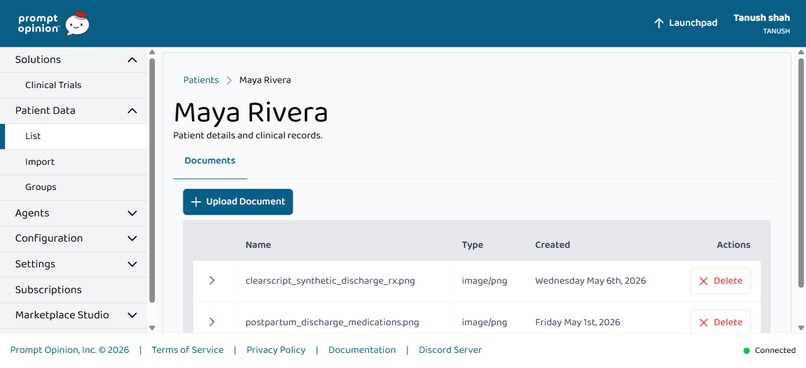Select List under Patient Data

tap(74, 136)
